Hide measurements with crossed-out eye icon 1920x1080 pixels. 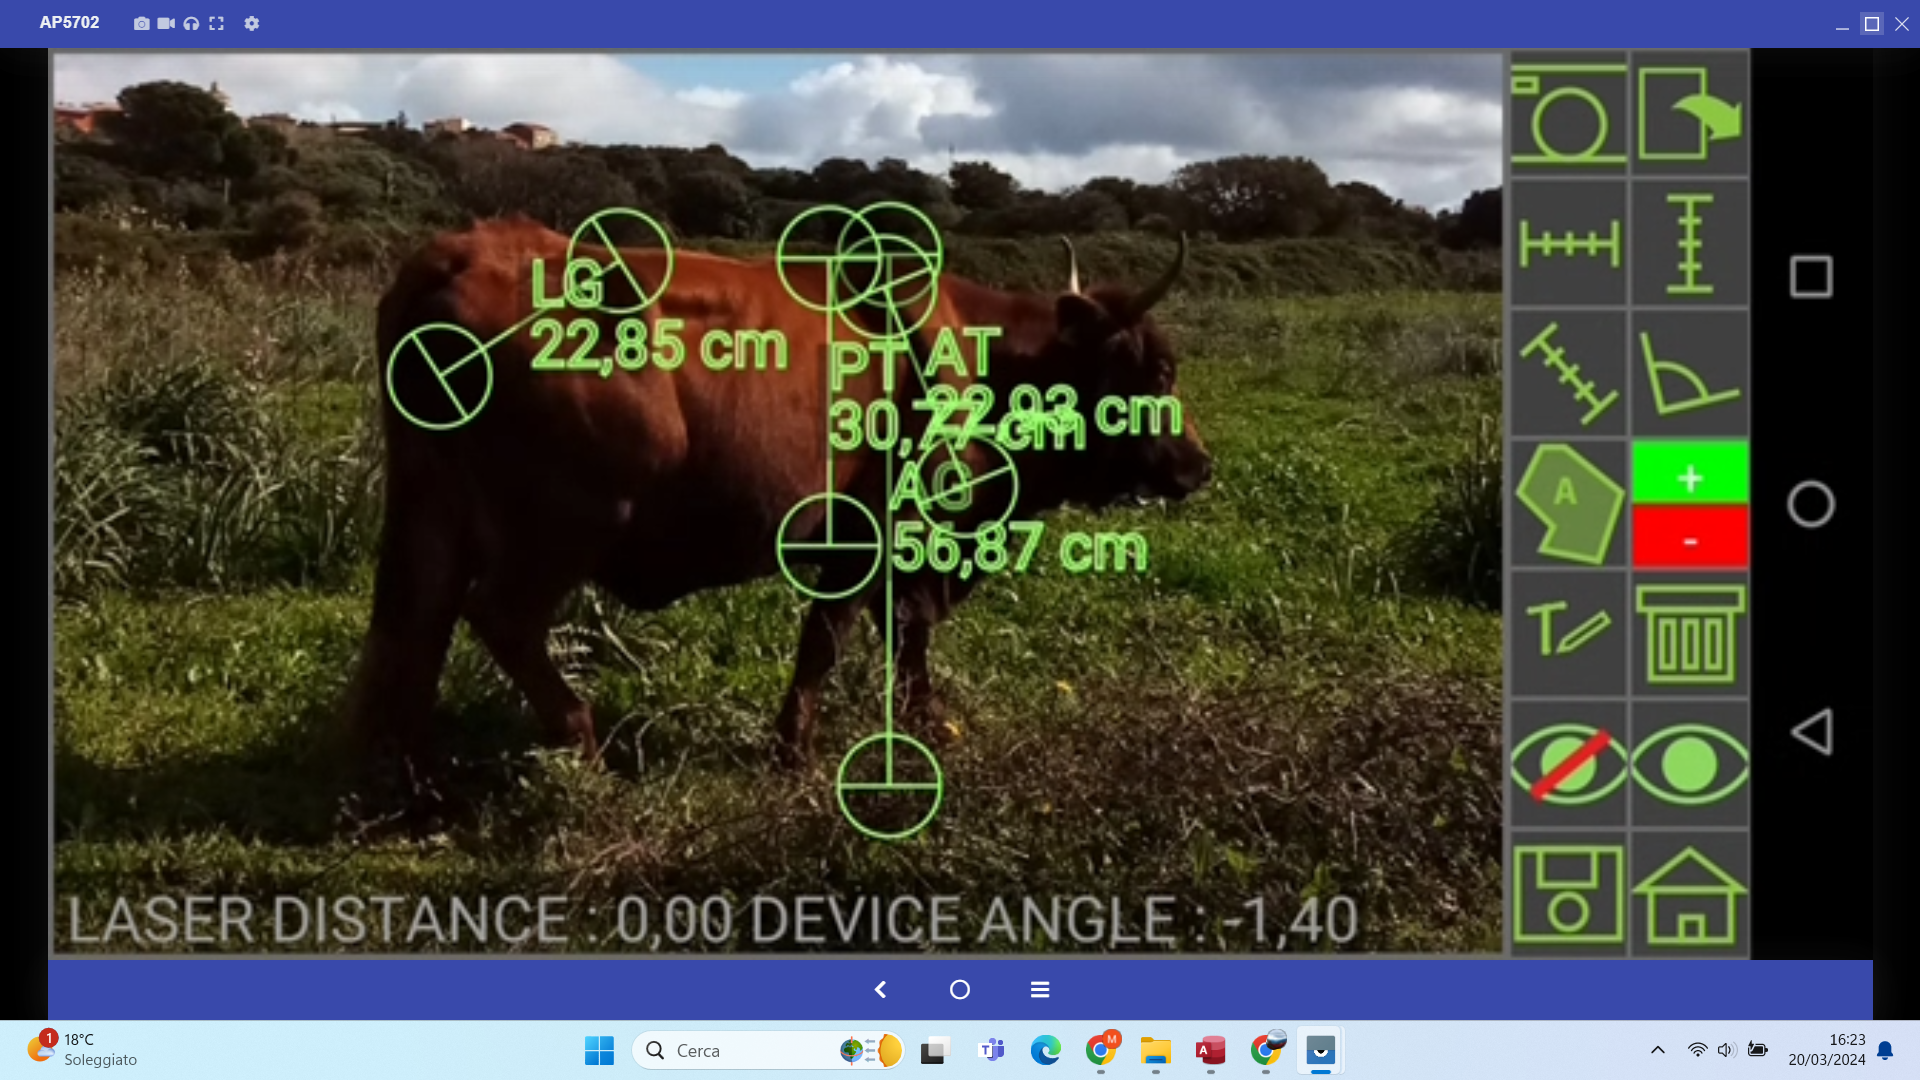[1567, 765]
